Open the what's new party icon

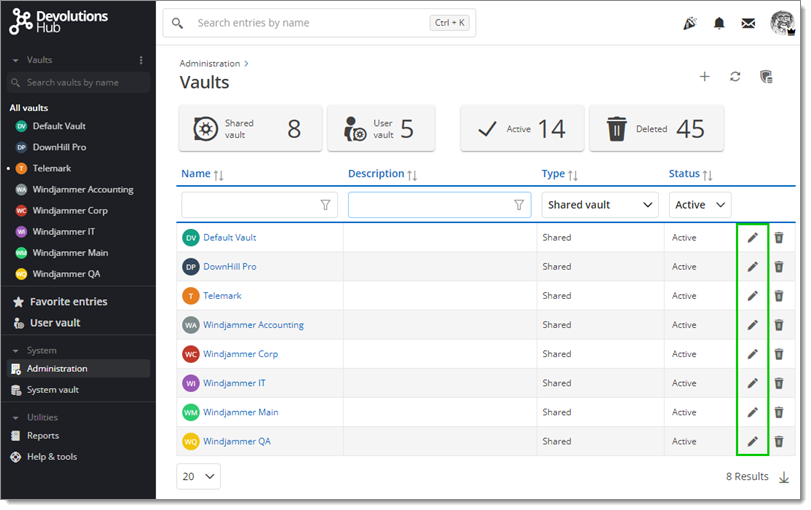[689, 23]
